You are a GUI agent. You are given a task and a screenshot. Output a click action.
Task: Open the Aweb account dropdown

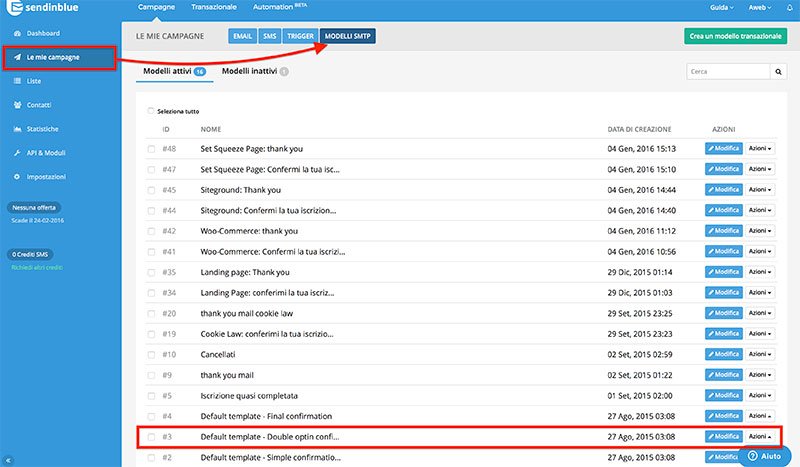[x=760, y=8]
